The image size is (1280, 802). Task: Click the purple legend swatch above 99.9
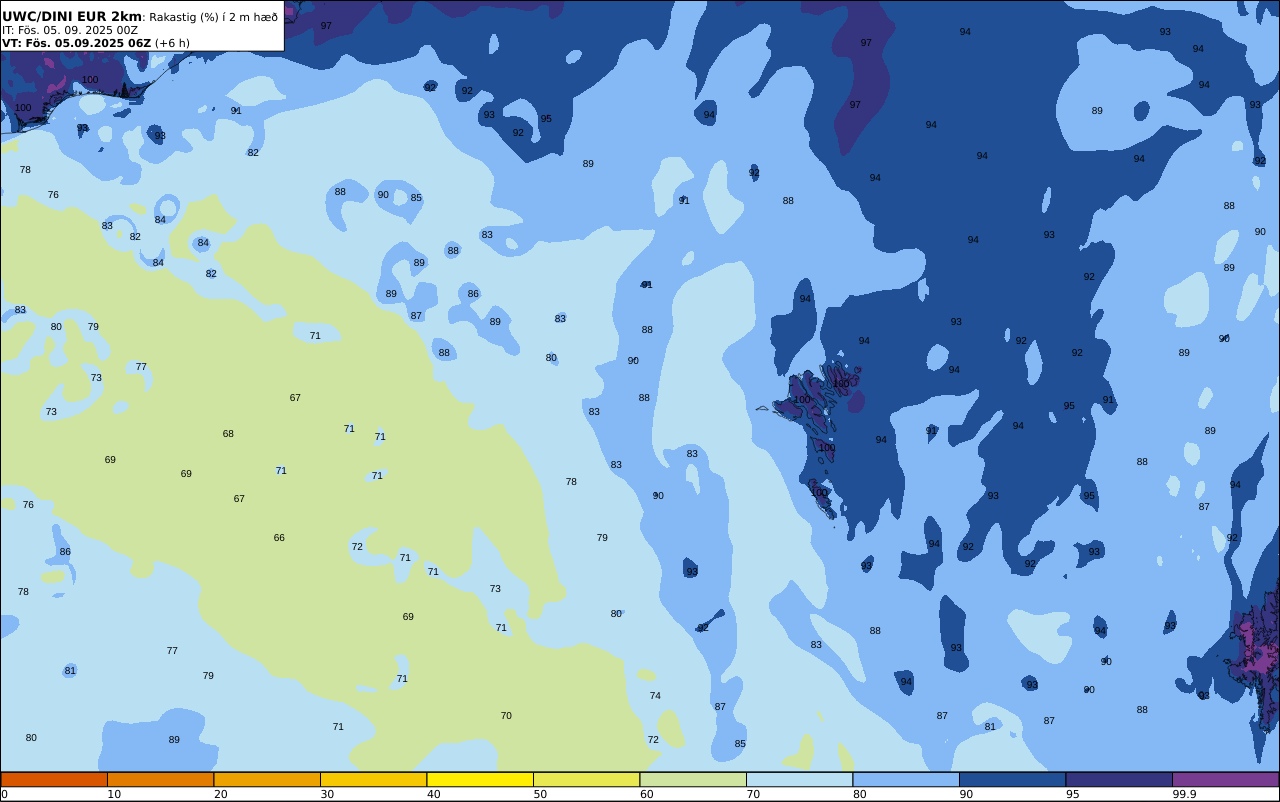pyautogui.click(x=1225, y=779)
